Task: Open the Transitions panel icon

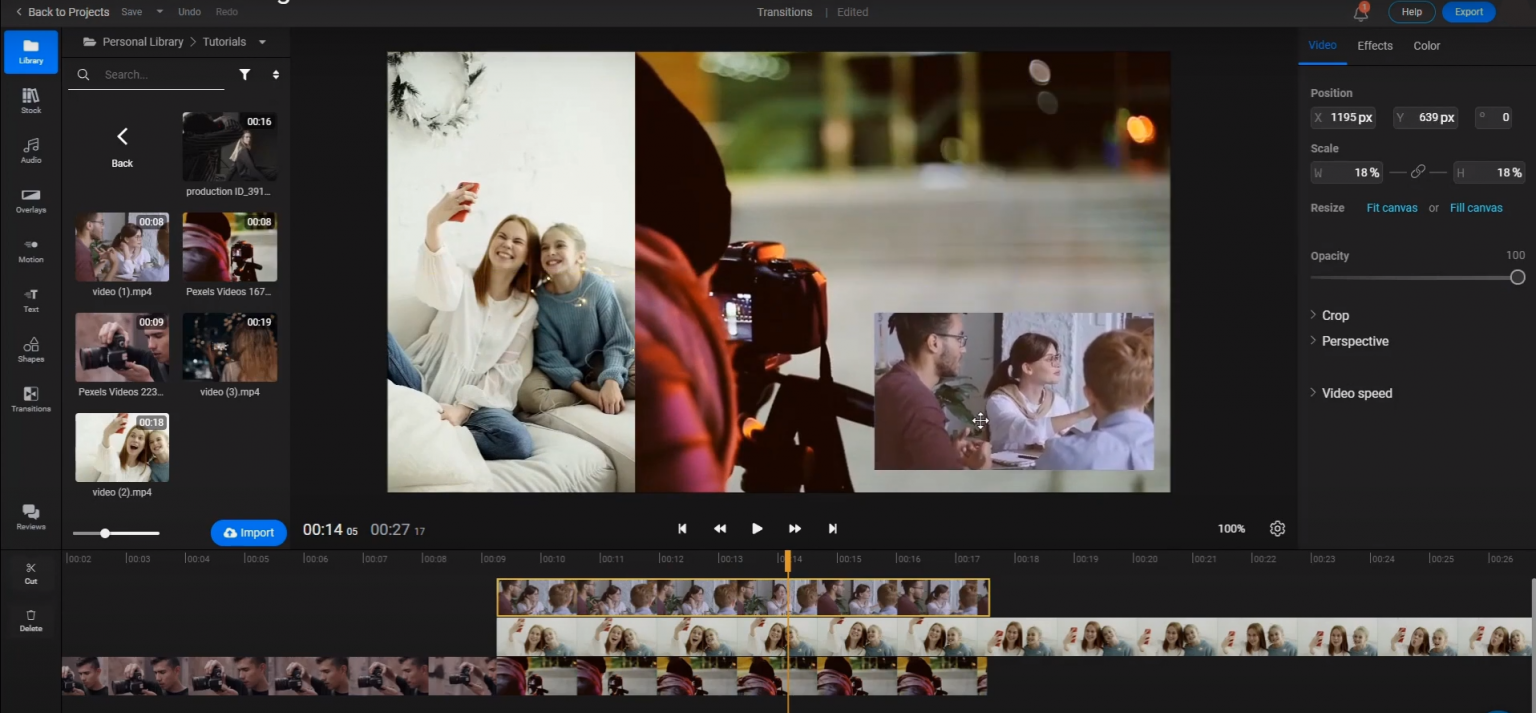Action: click(31, 399)
